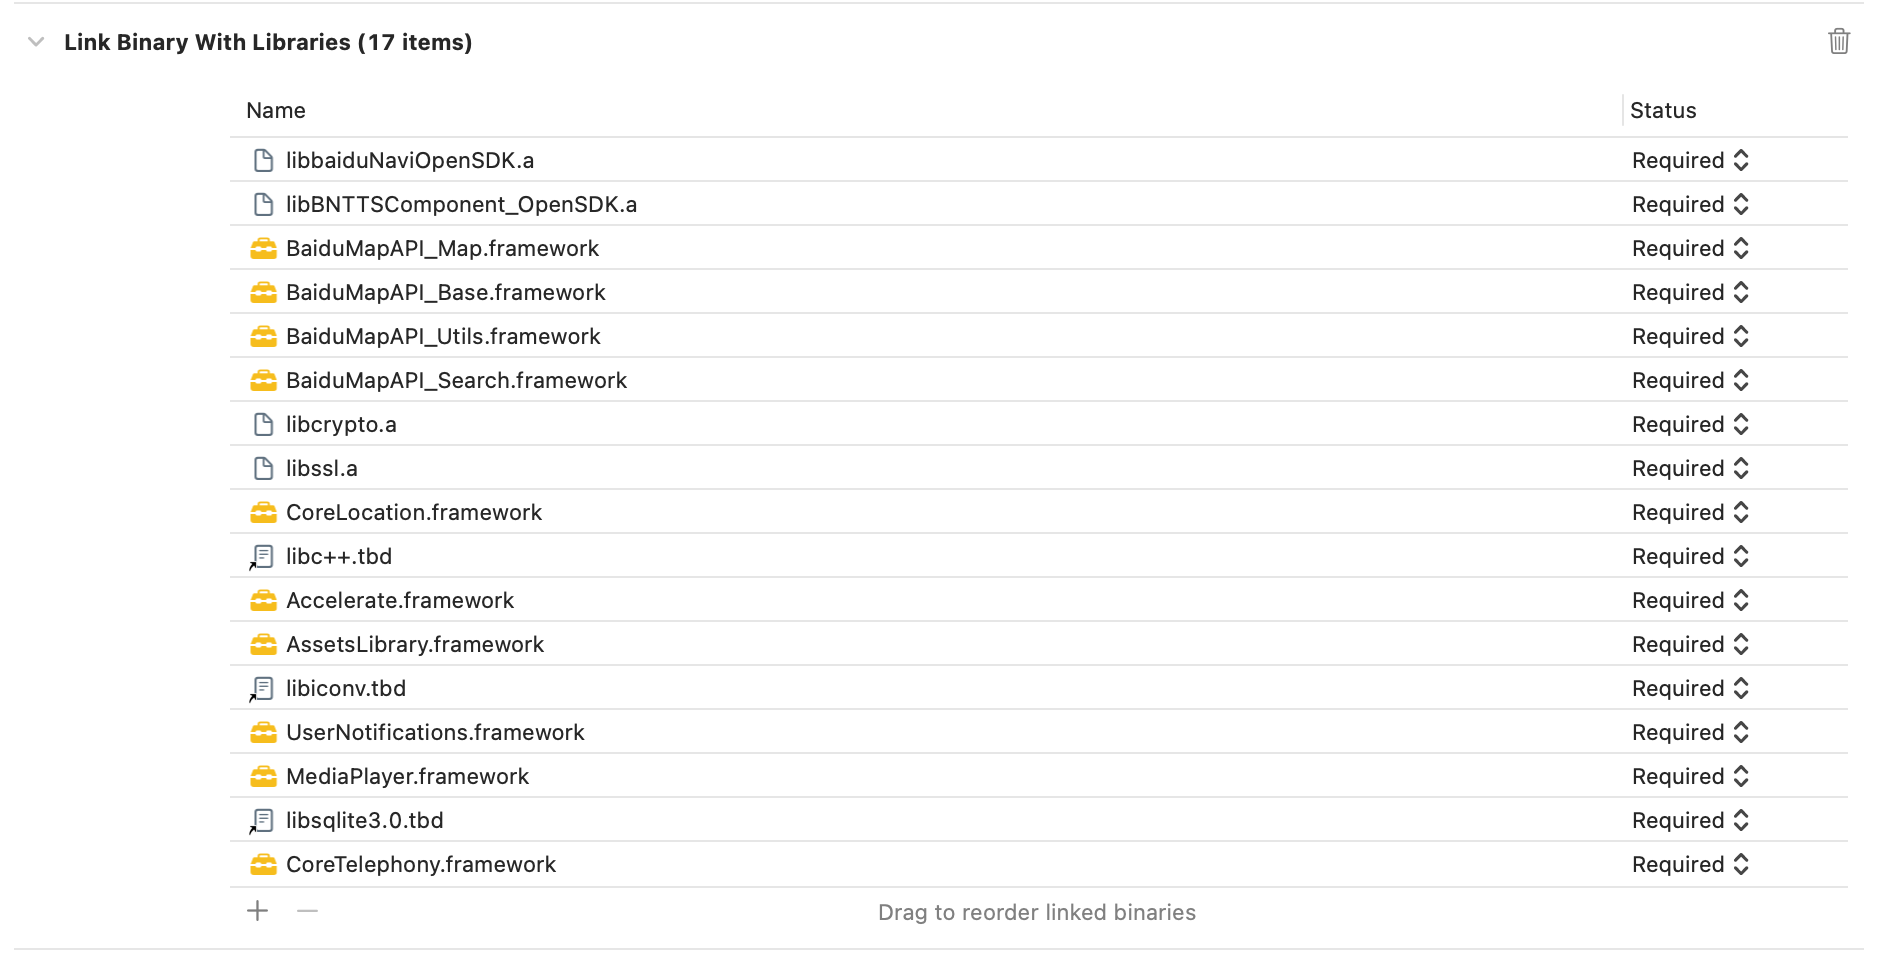Click the Status column header
Viewport: 1896px width, 960px height.
tap(1663, 111)
